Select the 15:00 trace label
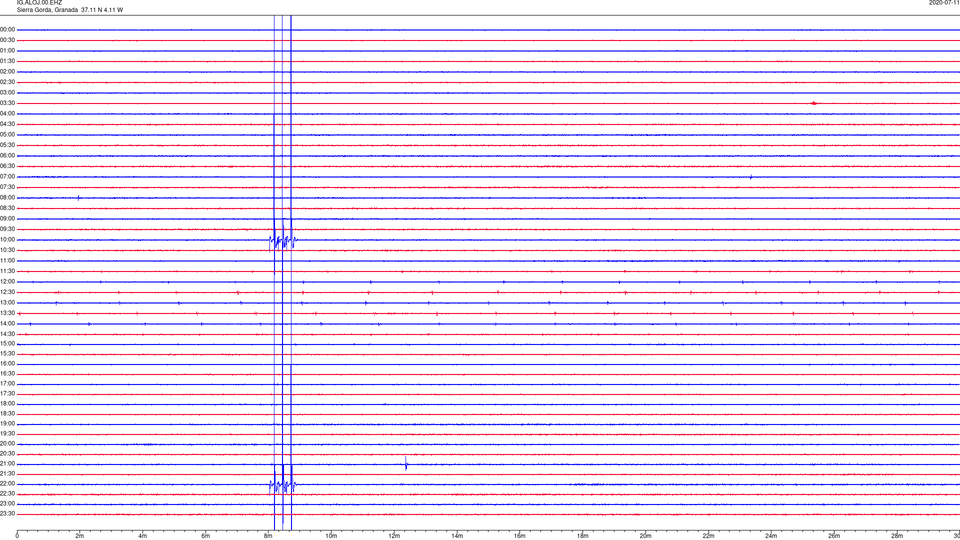 click(x=8, y=343)
